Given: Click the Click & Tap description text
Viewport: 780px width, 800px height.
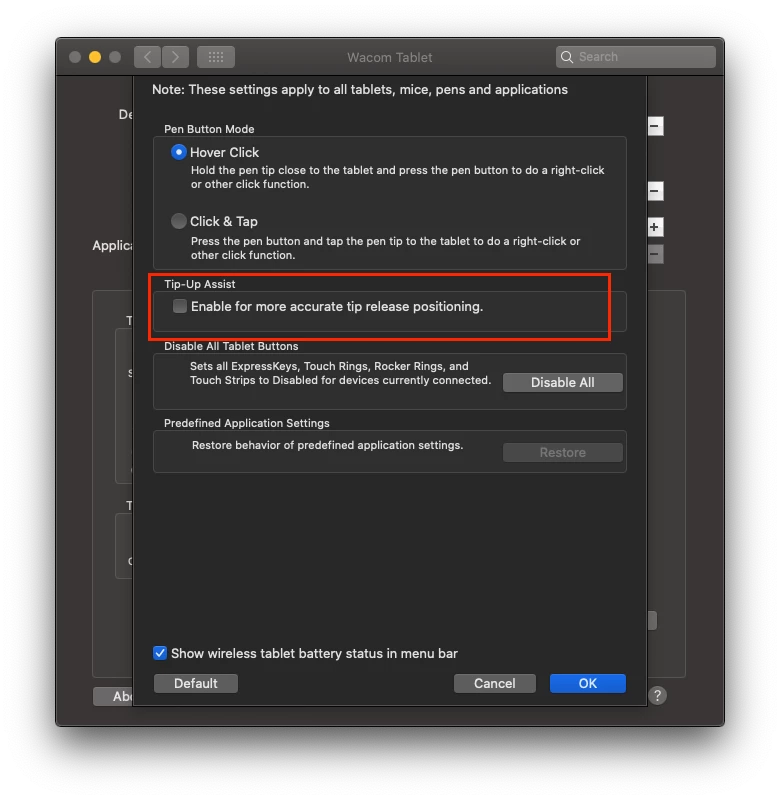Looking at the screenshot, I should pyautogui.click(x=385, y=248).
